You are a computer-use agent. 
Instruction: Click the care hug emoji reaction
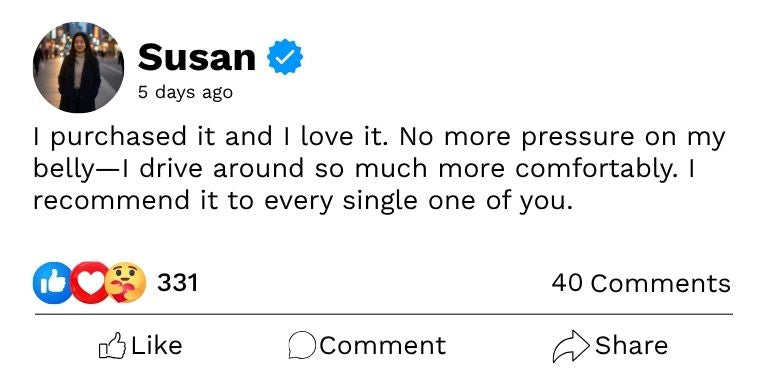click(x=125, y=283)
